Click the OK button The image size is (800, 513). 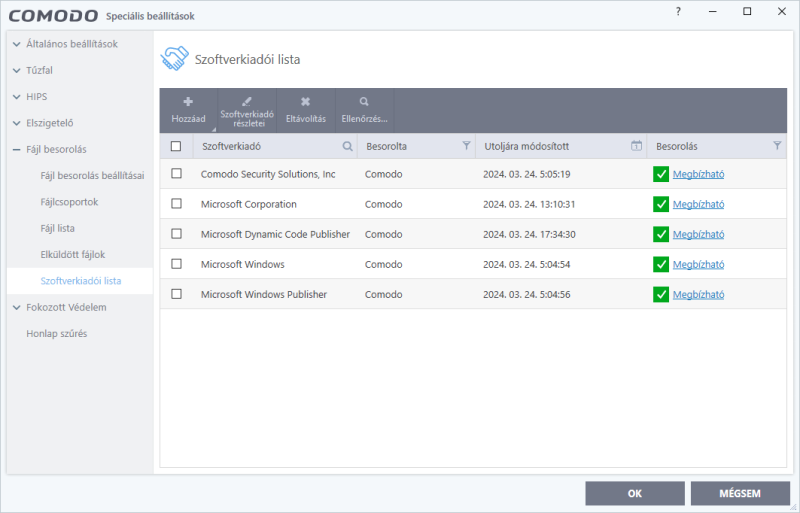click(x=635, y=493)
